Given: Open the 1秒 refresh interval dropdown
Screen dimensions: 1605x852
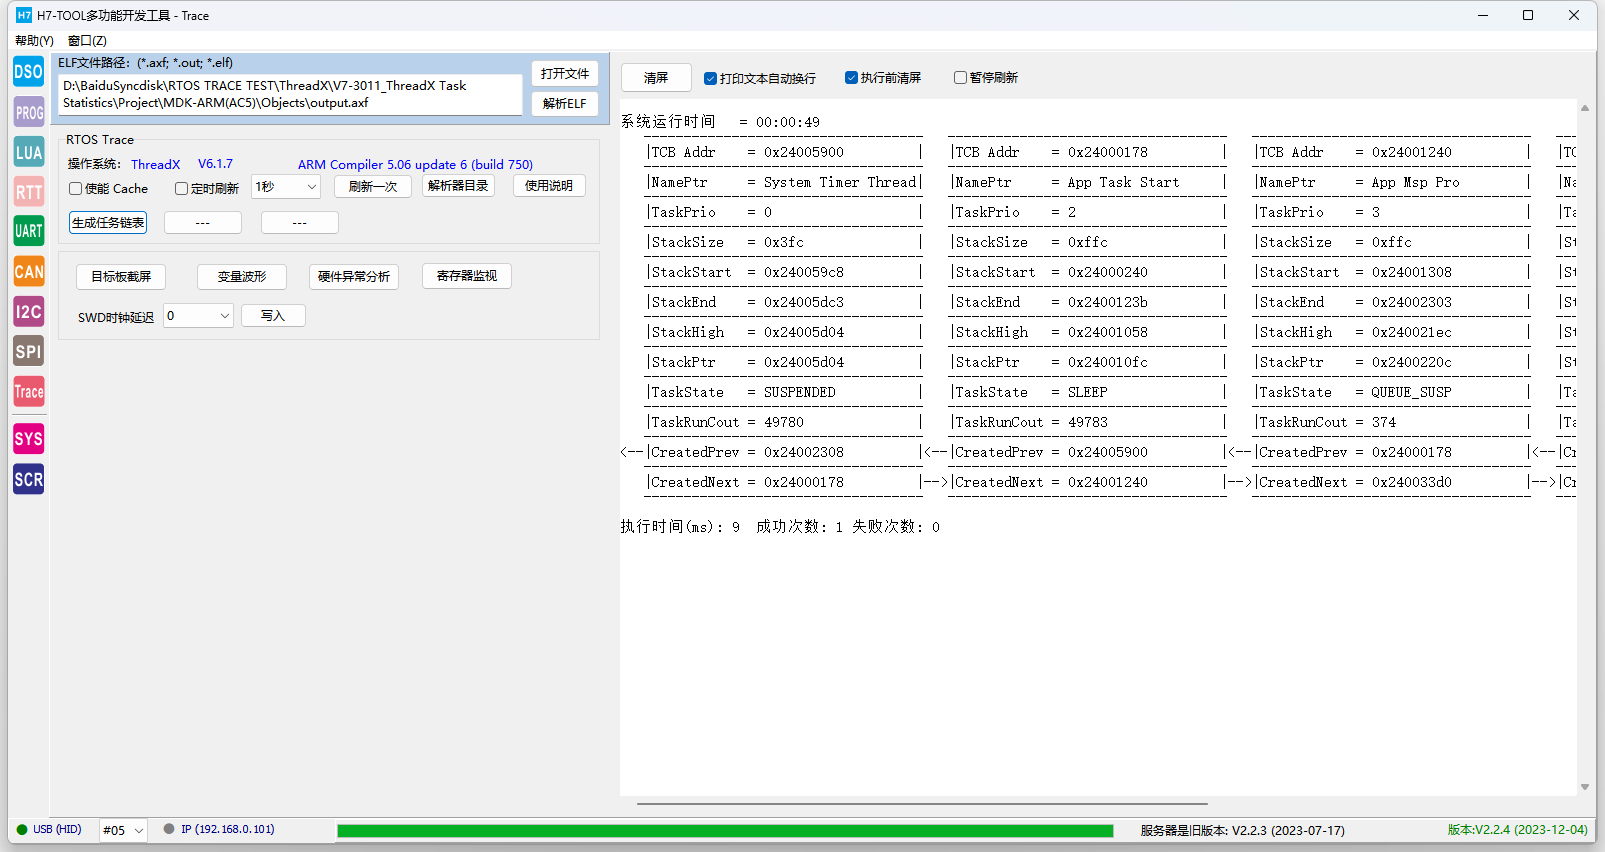Looking at the screenshot, I should 286,186.
